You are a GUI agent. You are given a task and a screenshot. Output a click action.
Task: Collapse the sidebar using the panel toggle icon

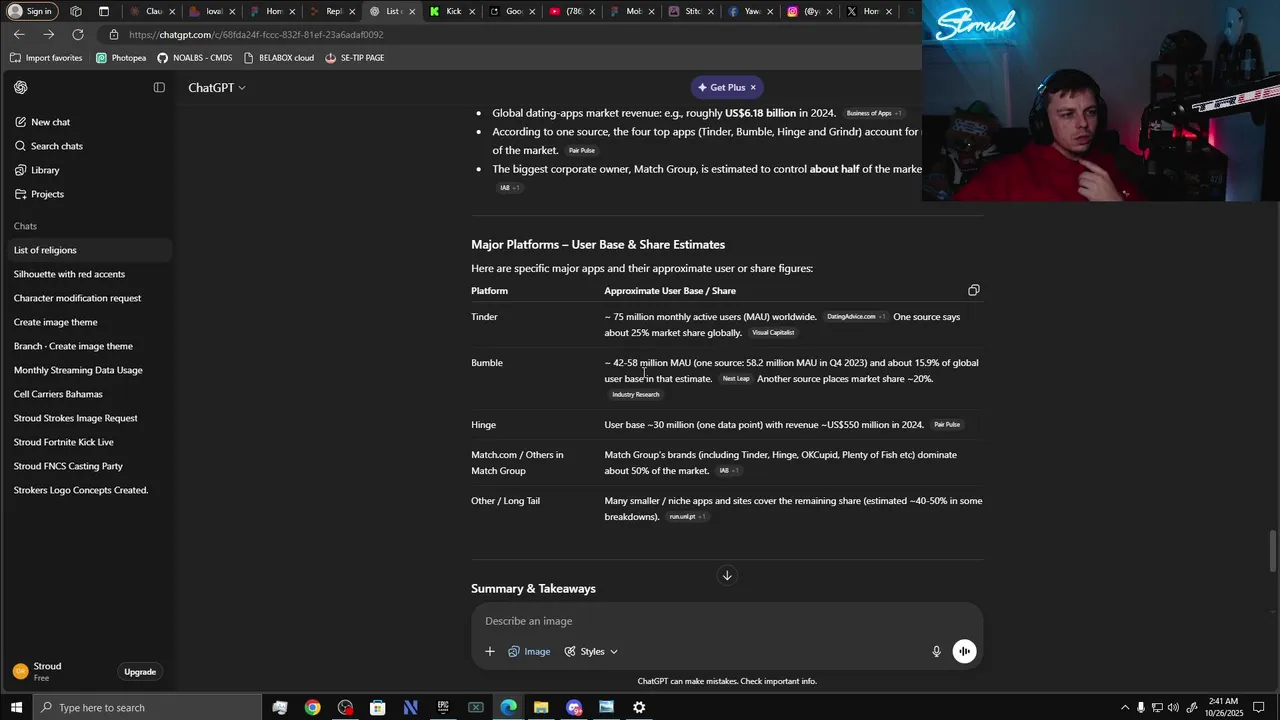159,87
